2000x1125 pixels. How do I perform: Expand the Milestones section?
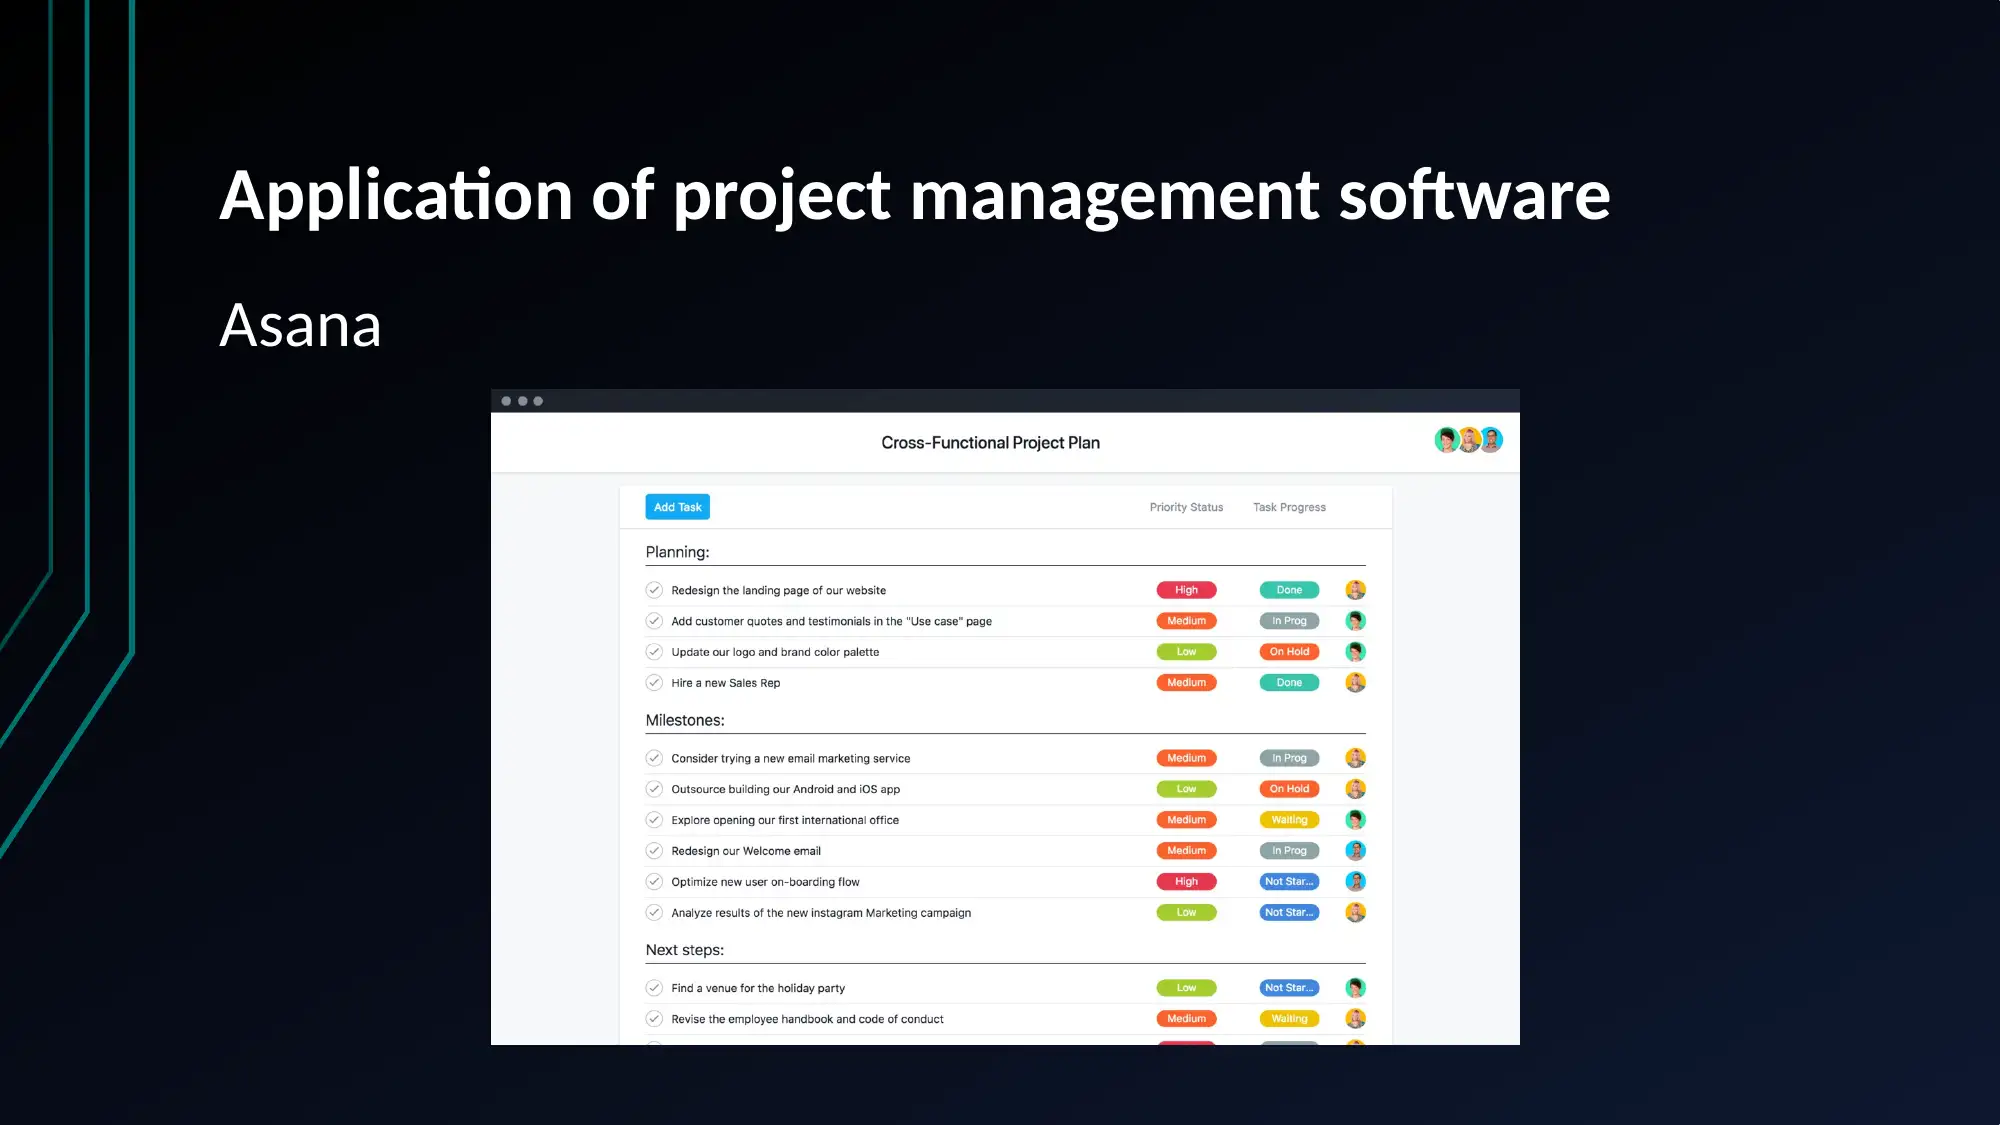coord(684,720)
